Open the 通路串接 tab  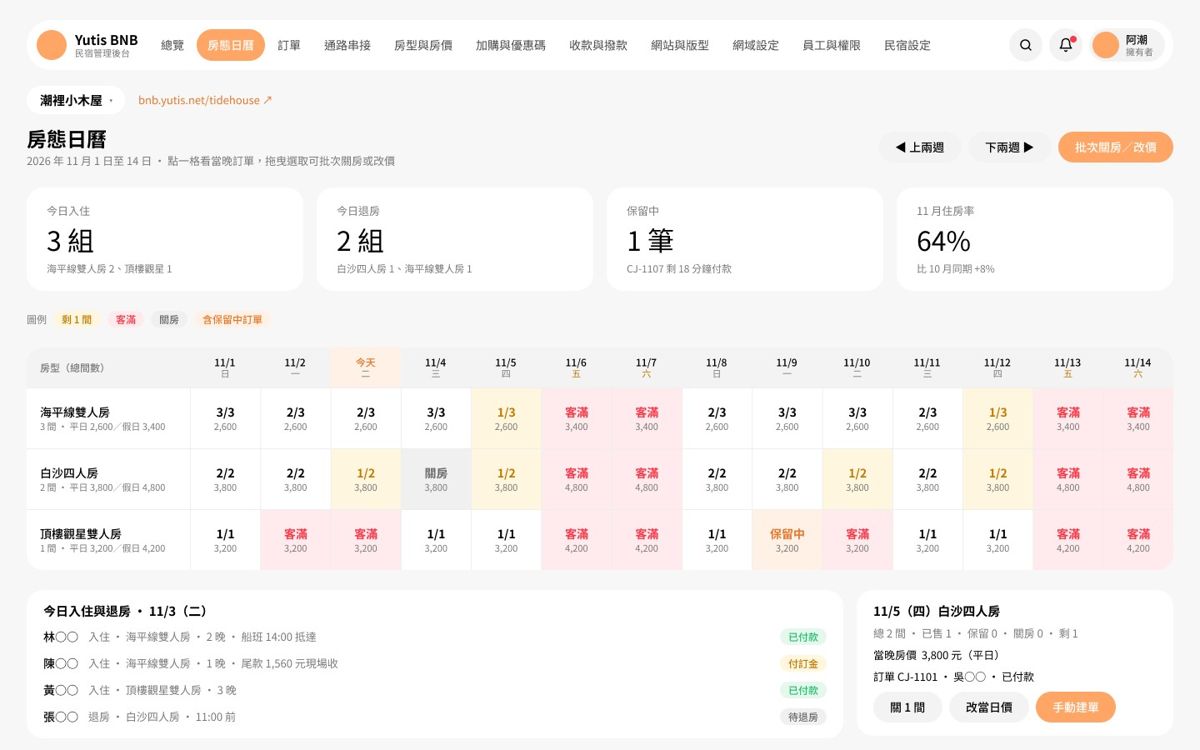pyautogui.click(x=347, y=45)
